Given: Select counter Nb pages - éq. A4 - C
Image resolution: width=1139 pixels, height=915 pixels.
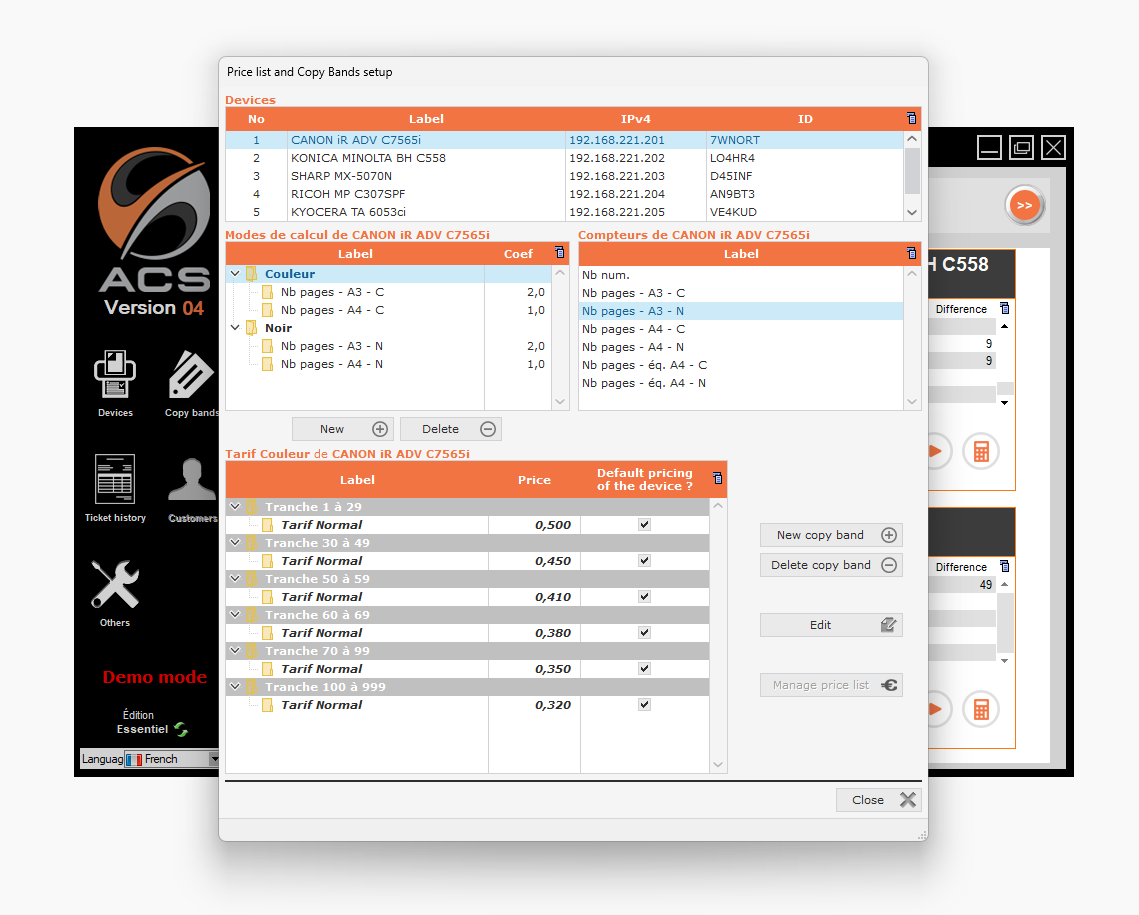Looking at the screenshot, I should [741, 365].
